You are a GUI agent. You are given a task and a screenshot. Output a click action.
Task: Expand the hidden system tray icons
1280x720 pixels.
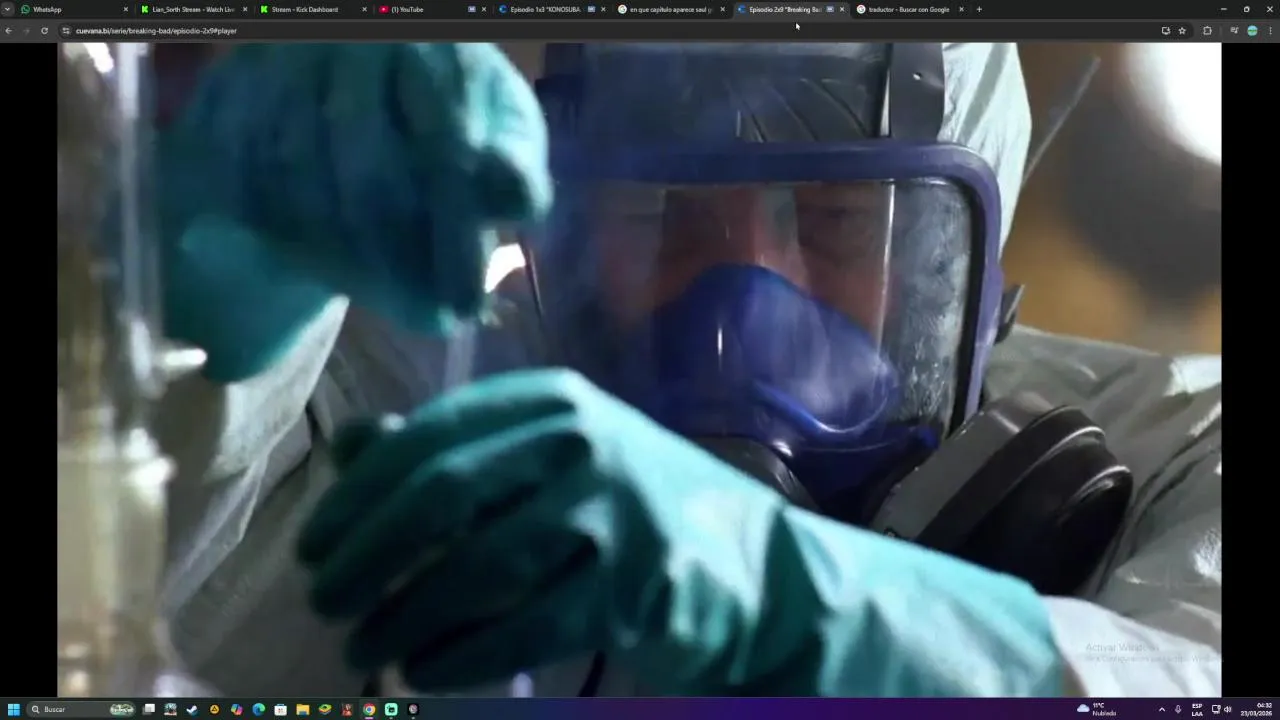point(1161,709)
